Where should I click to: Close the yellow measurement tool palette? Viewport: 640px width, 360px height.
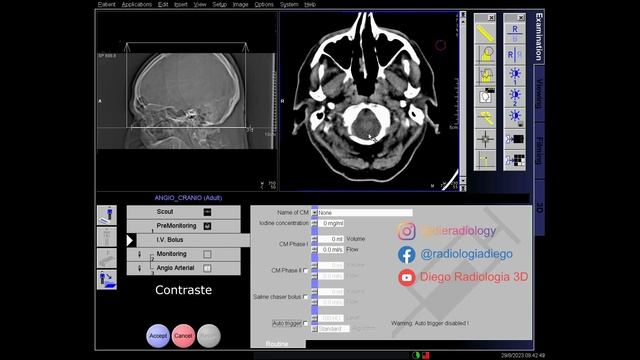click(x=491, y=18)
